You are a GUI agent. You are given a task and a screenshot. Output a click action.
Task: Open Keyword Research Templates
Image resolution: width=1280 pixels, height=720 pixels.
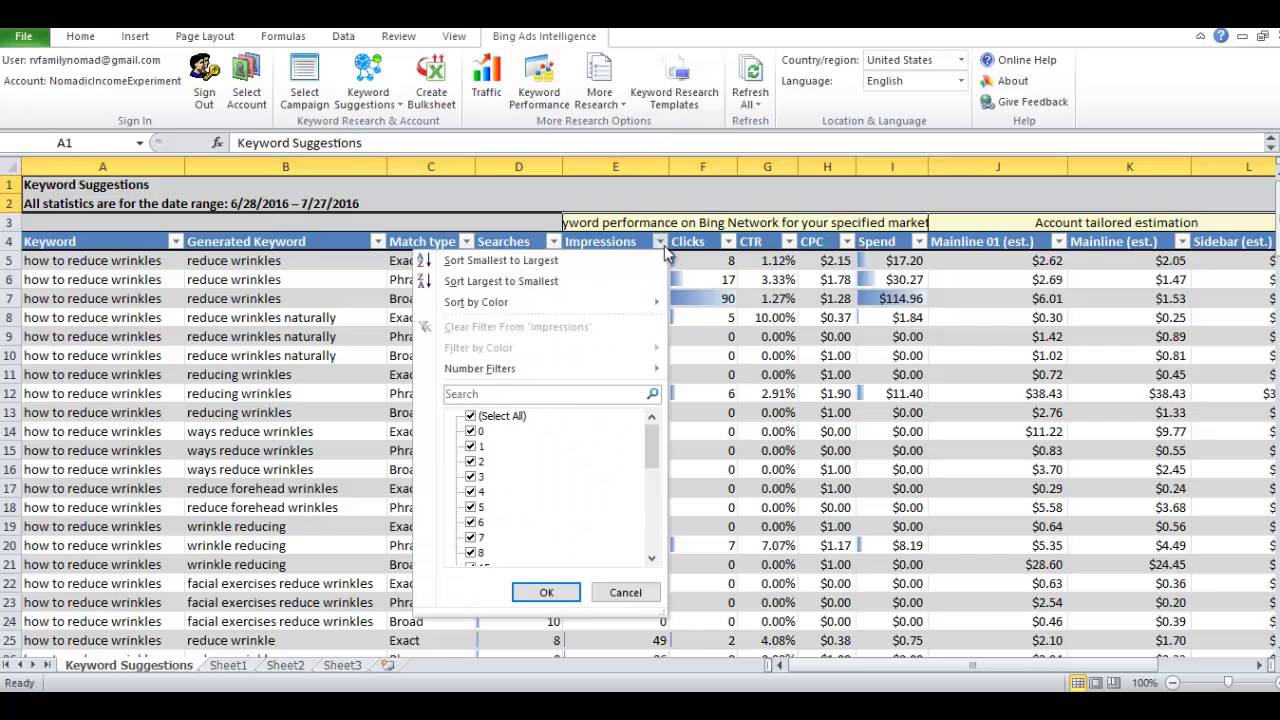(674, 82)
